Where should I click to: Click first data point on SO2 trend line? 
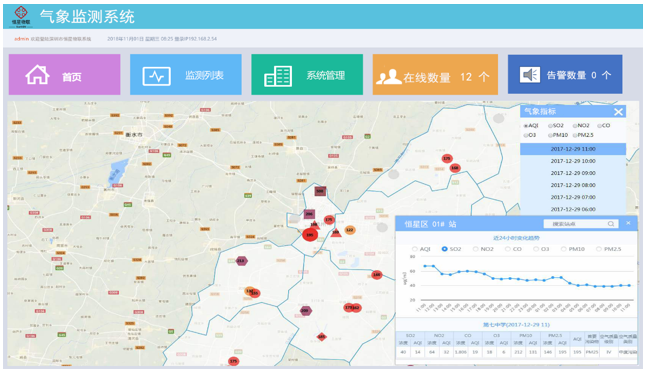[424, 266]
